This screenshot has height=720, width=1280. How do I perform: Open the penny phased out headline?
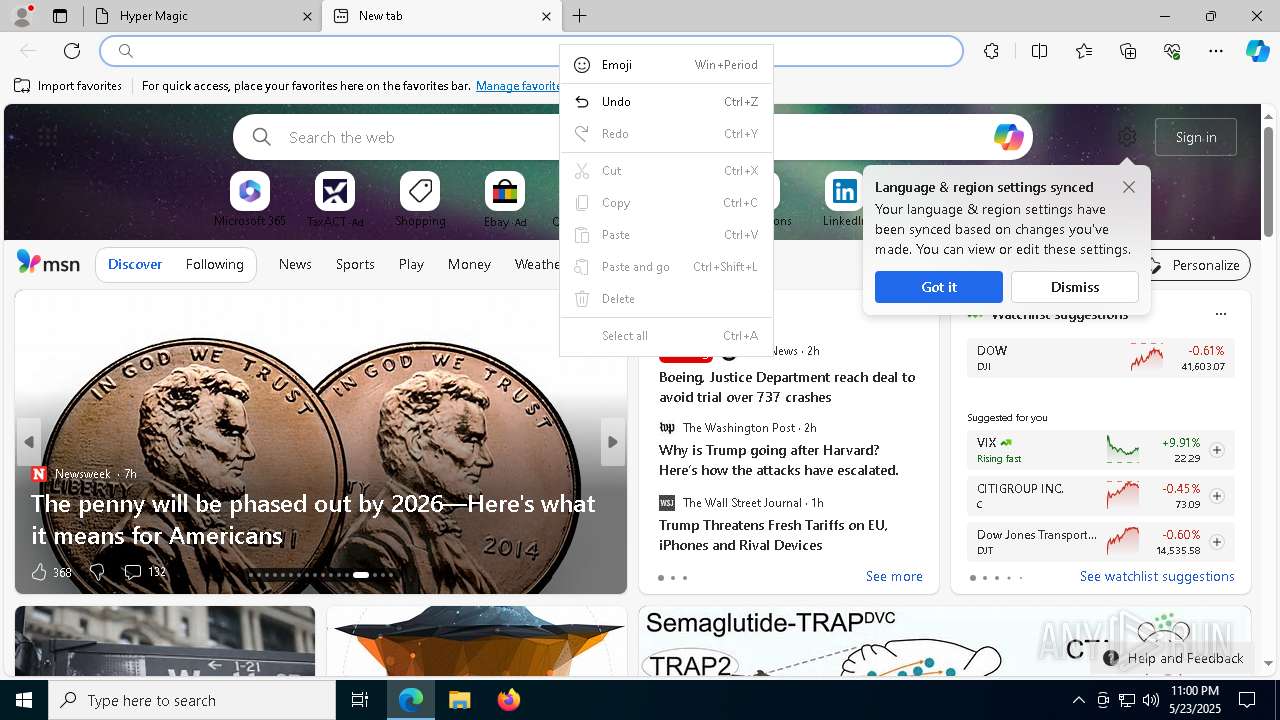pyautogui.click(x=313, y=519)
